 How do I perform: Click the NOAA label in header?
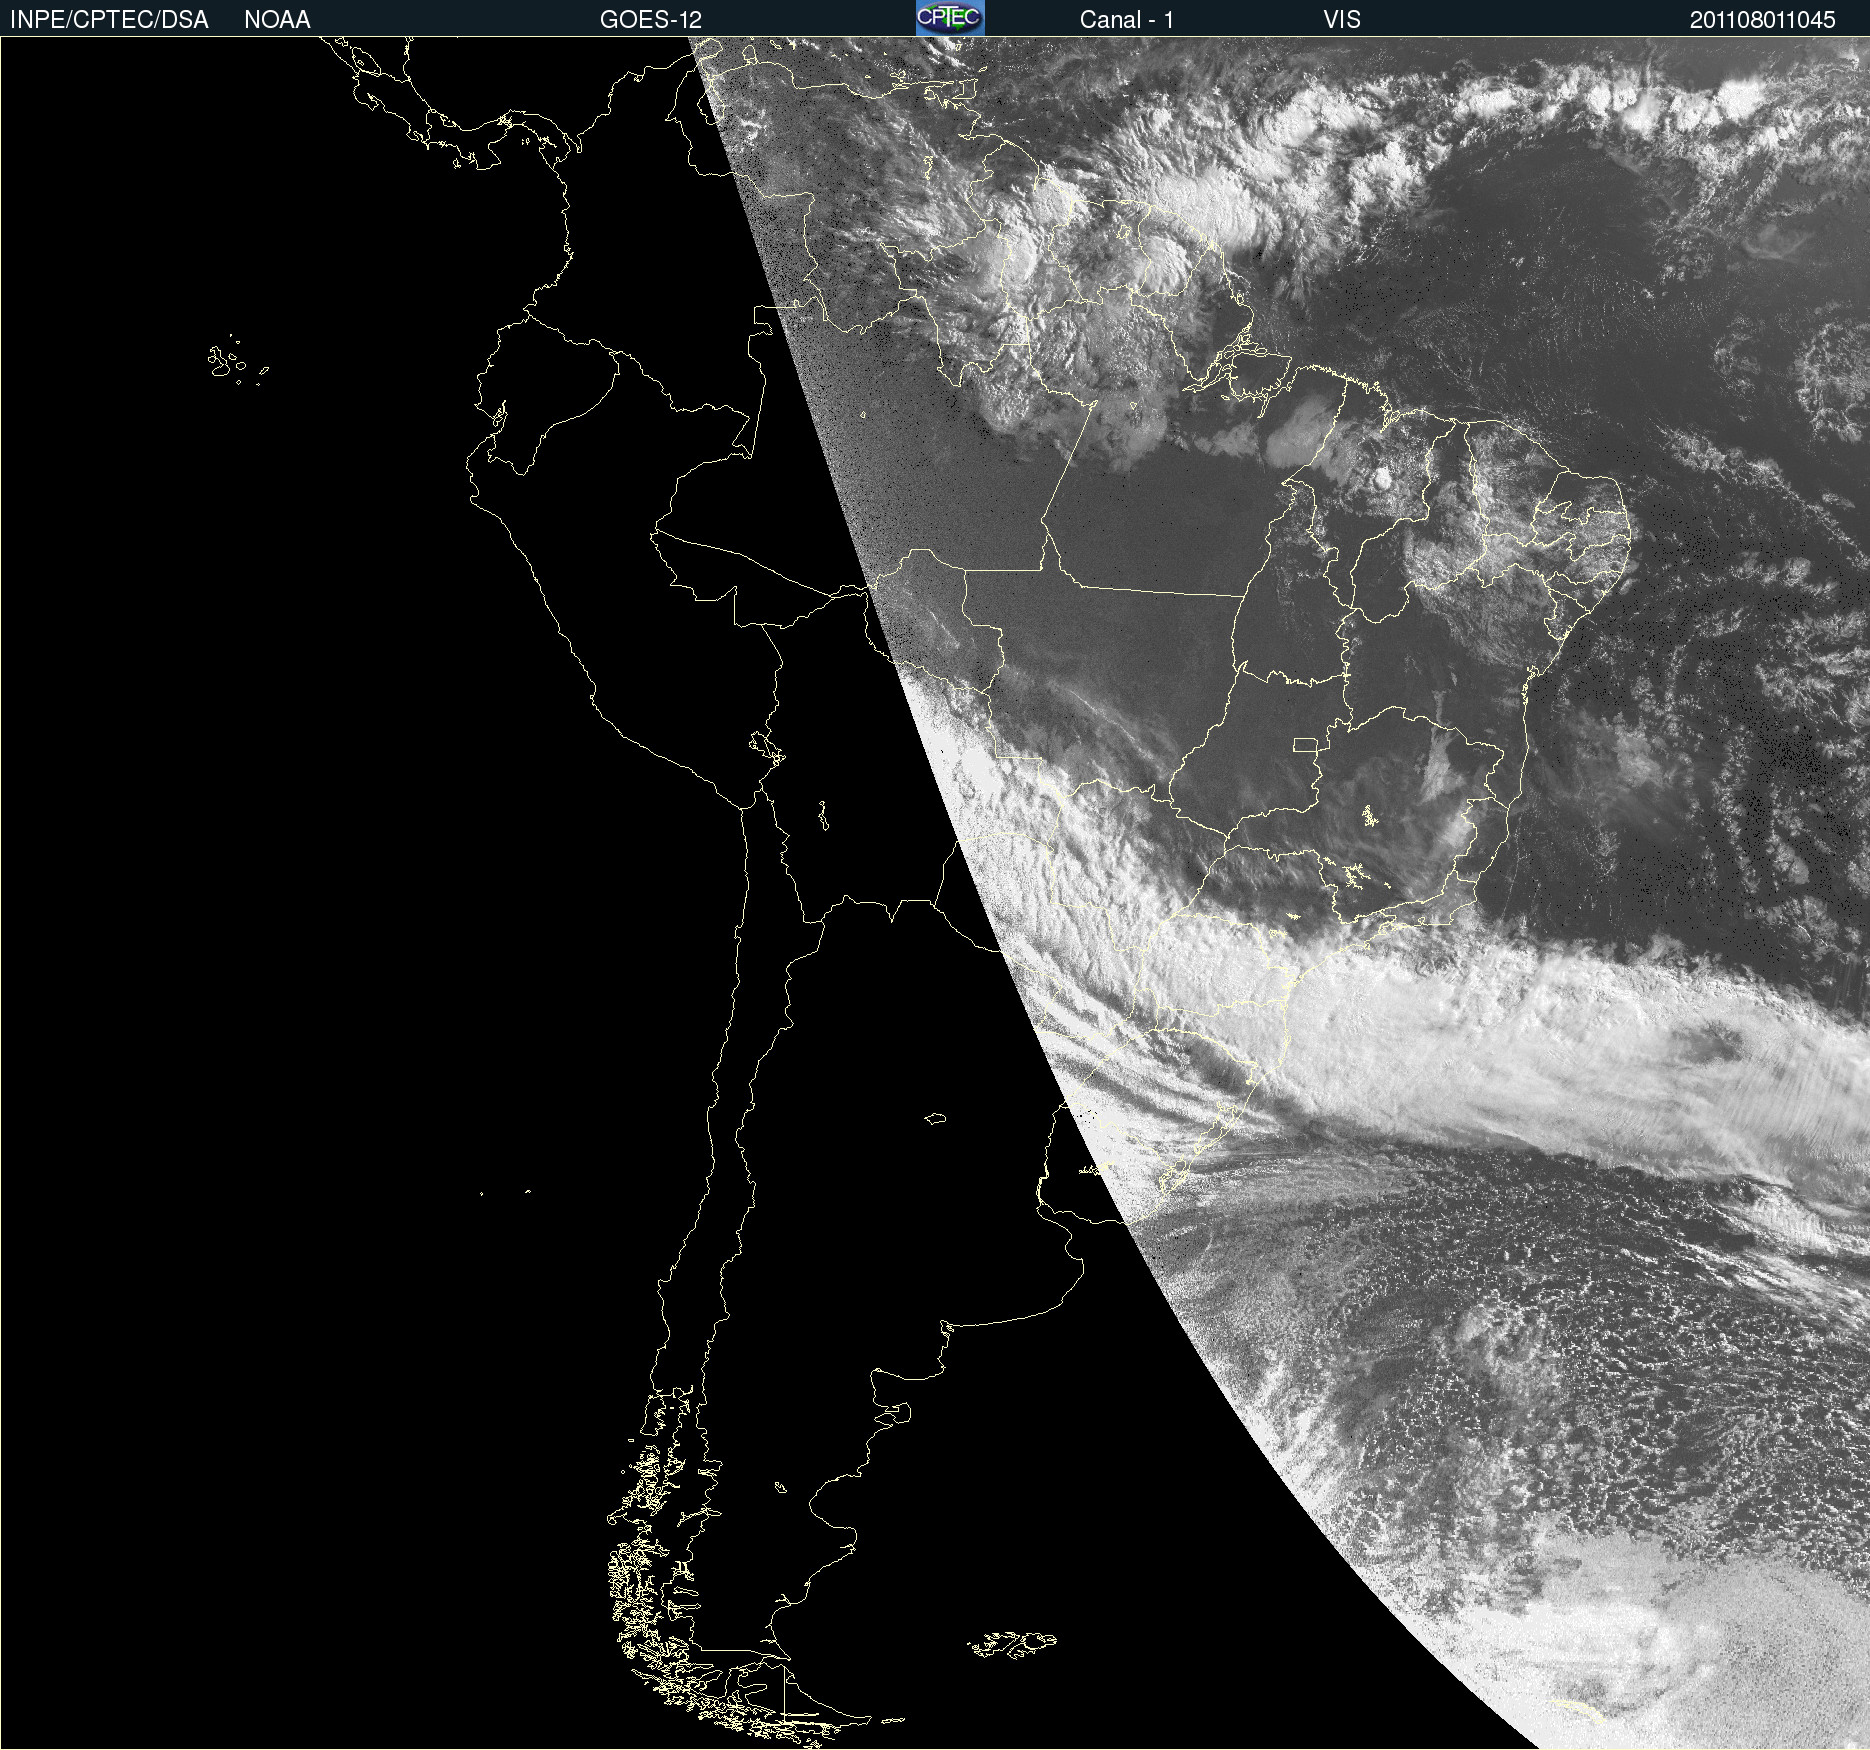pyautogui.click(x=277, y=20)
